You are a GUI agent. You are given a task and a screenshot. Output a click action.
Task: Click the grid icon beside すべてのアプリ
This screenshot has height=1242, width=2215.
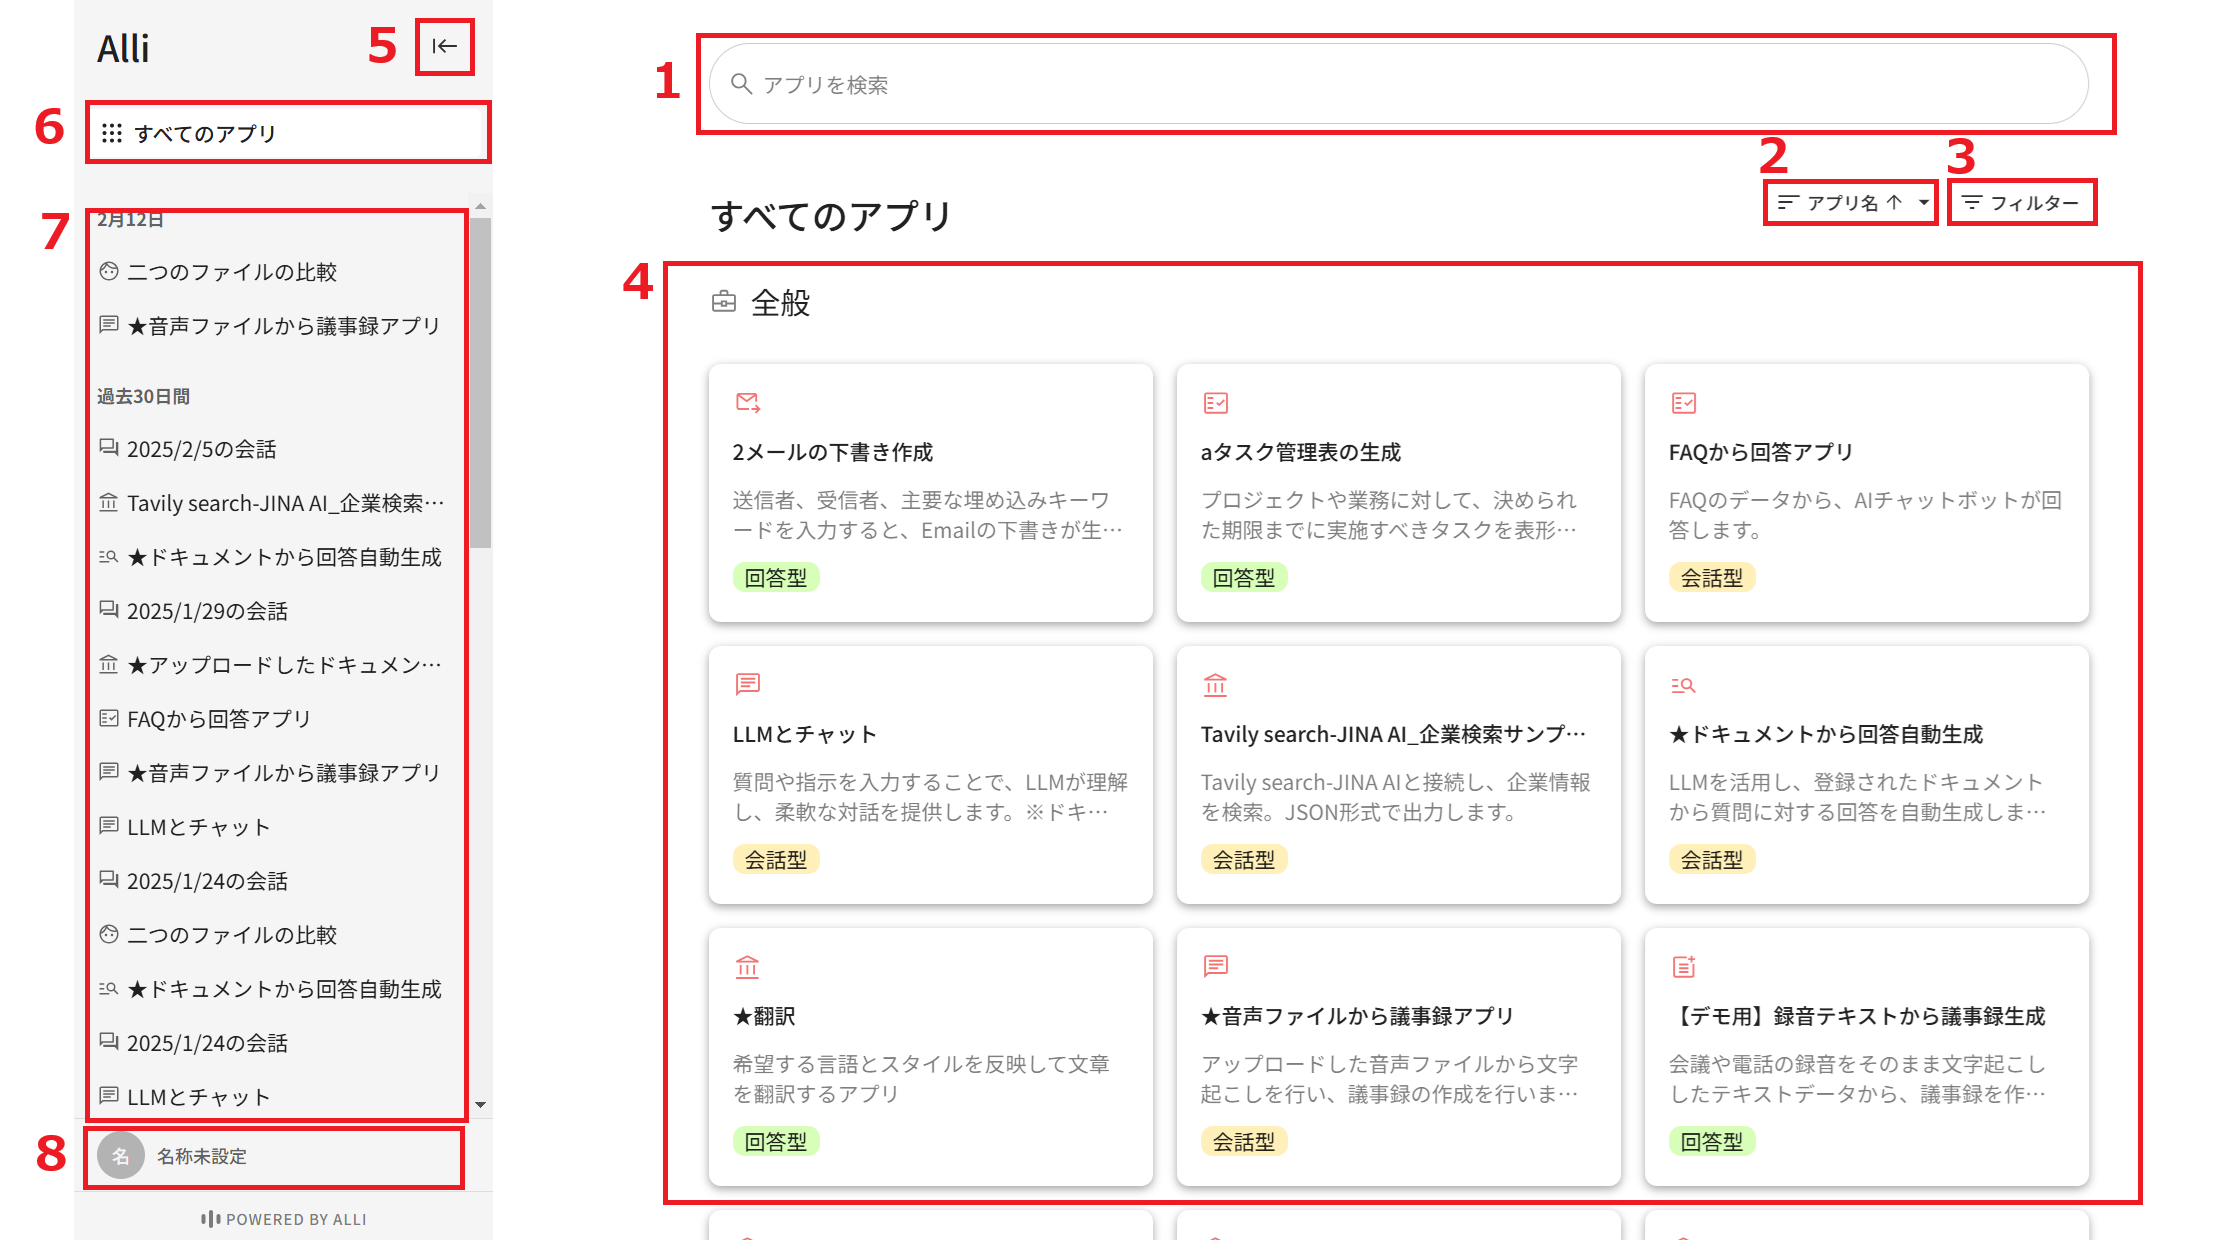112,133
